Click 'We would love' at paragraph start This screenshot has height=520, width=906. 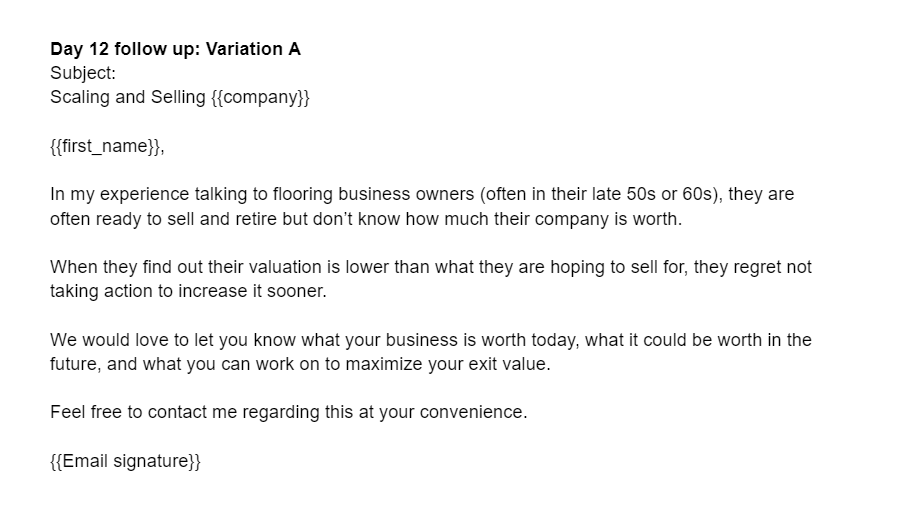tap(102, 340)
